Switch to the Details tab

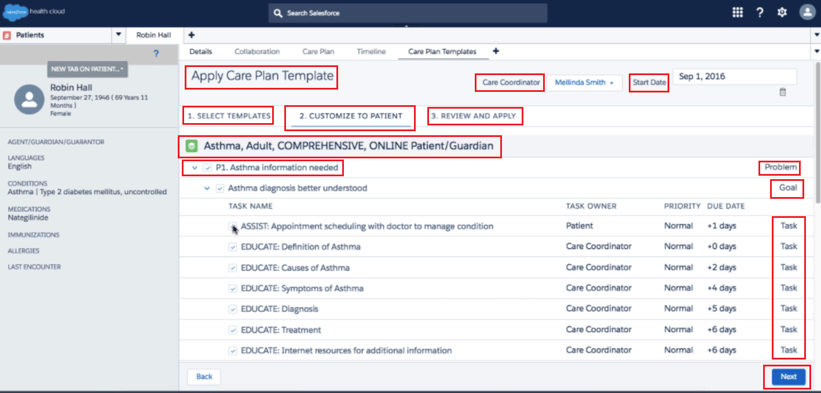point(201,51)
